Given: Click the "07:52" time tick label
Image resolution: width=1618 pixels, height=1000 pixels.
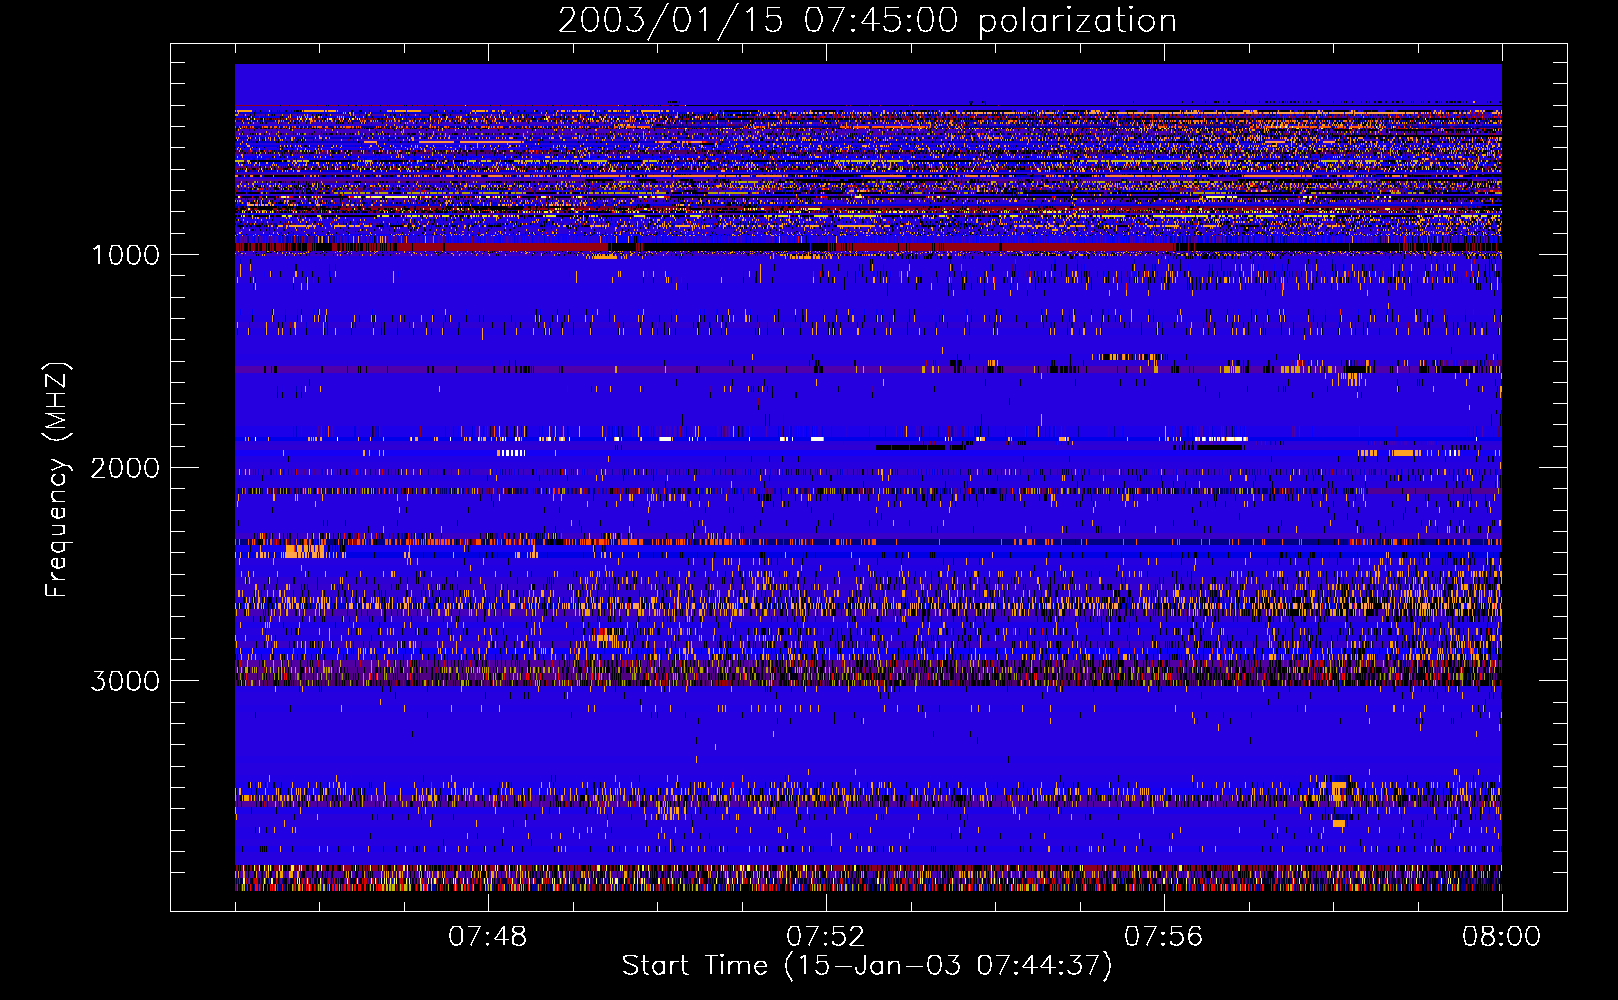Looking at the screenshot, I should [825, 937].
